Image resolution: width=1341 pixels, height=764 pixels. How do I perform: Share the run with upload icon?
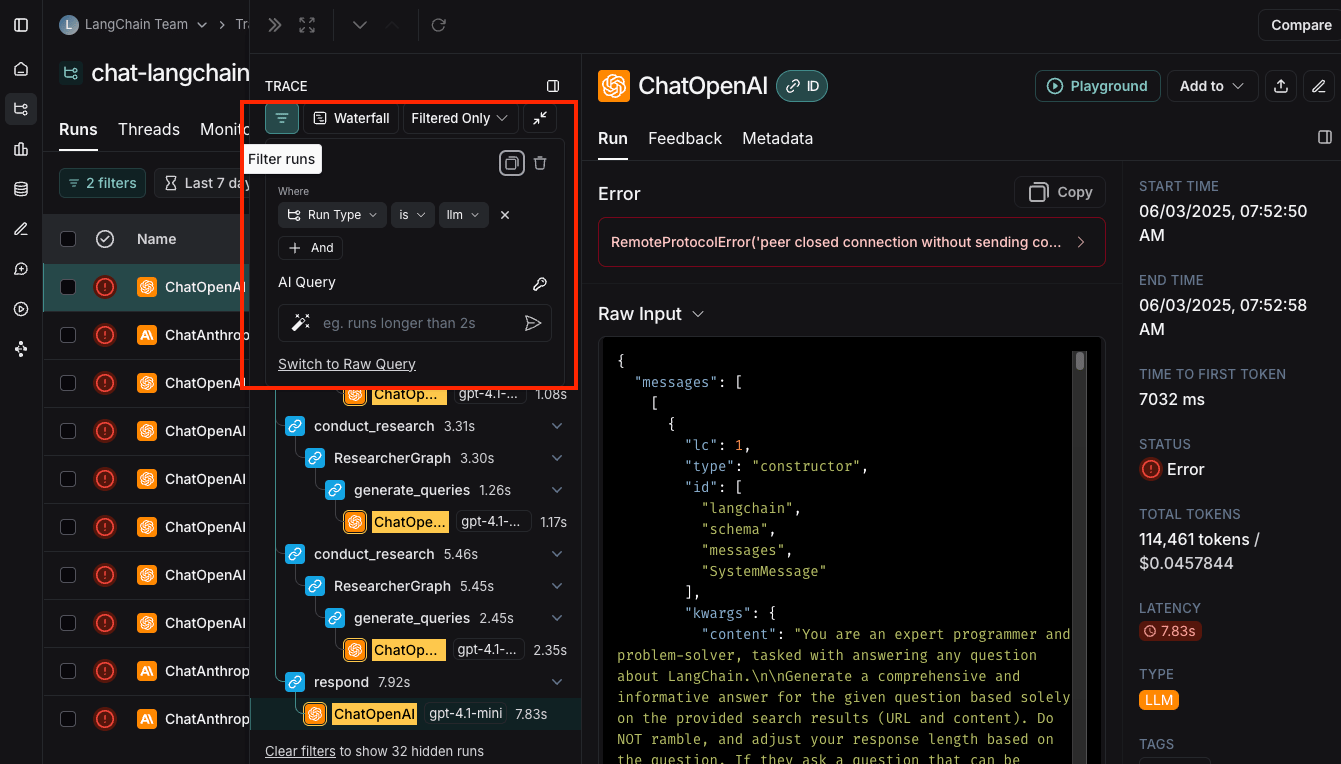[x=1281, y=86]
